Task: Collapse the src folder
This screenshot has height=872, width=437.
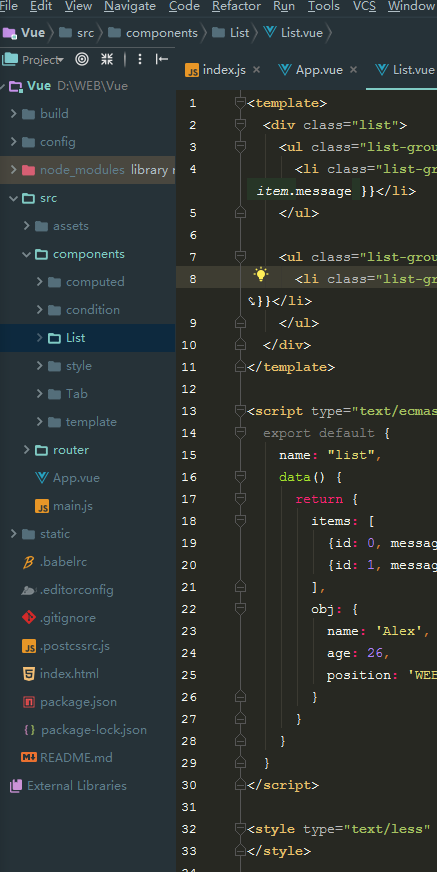Action: [x=14, y=198]
